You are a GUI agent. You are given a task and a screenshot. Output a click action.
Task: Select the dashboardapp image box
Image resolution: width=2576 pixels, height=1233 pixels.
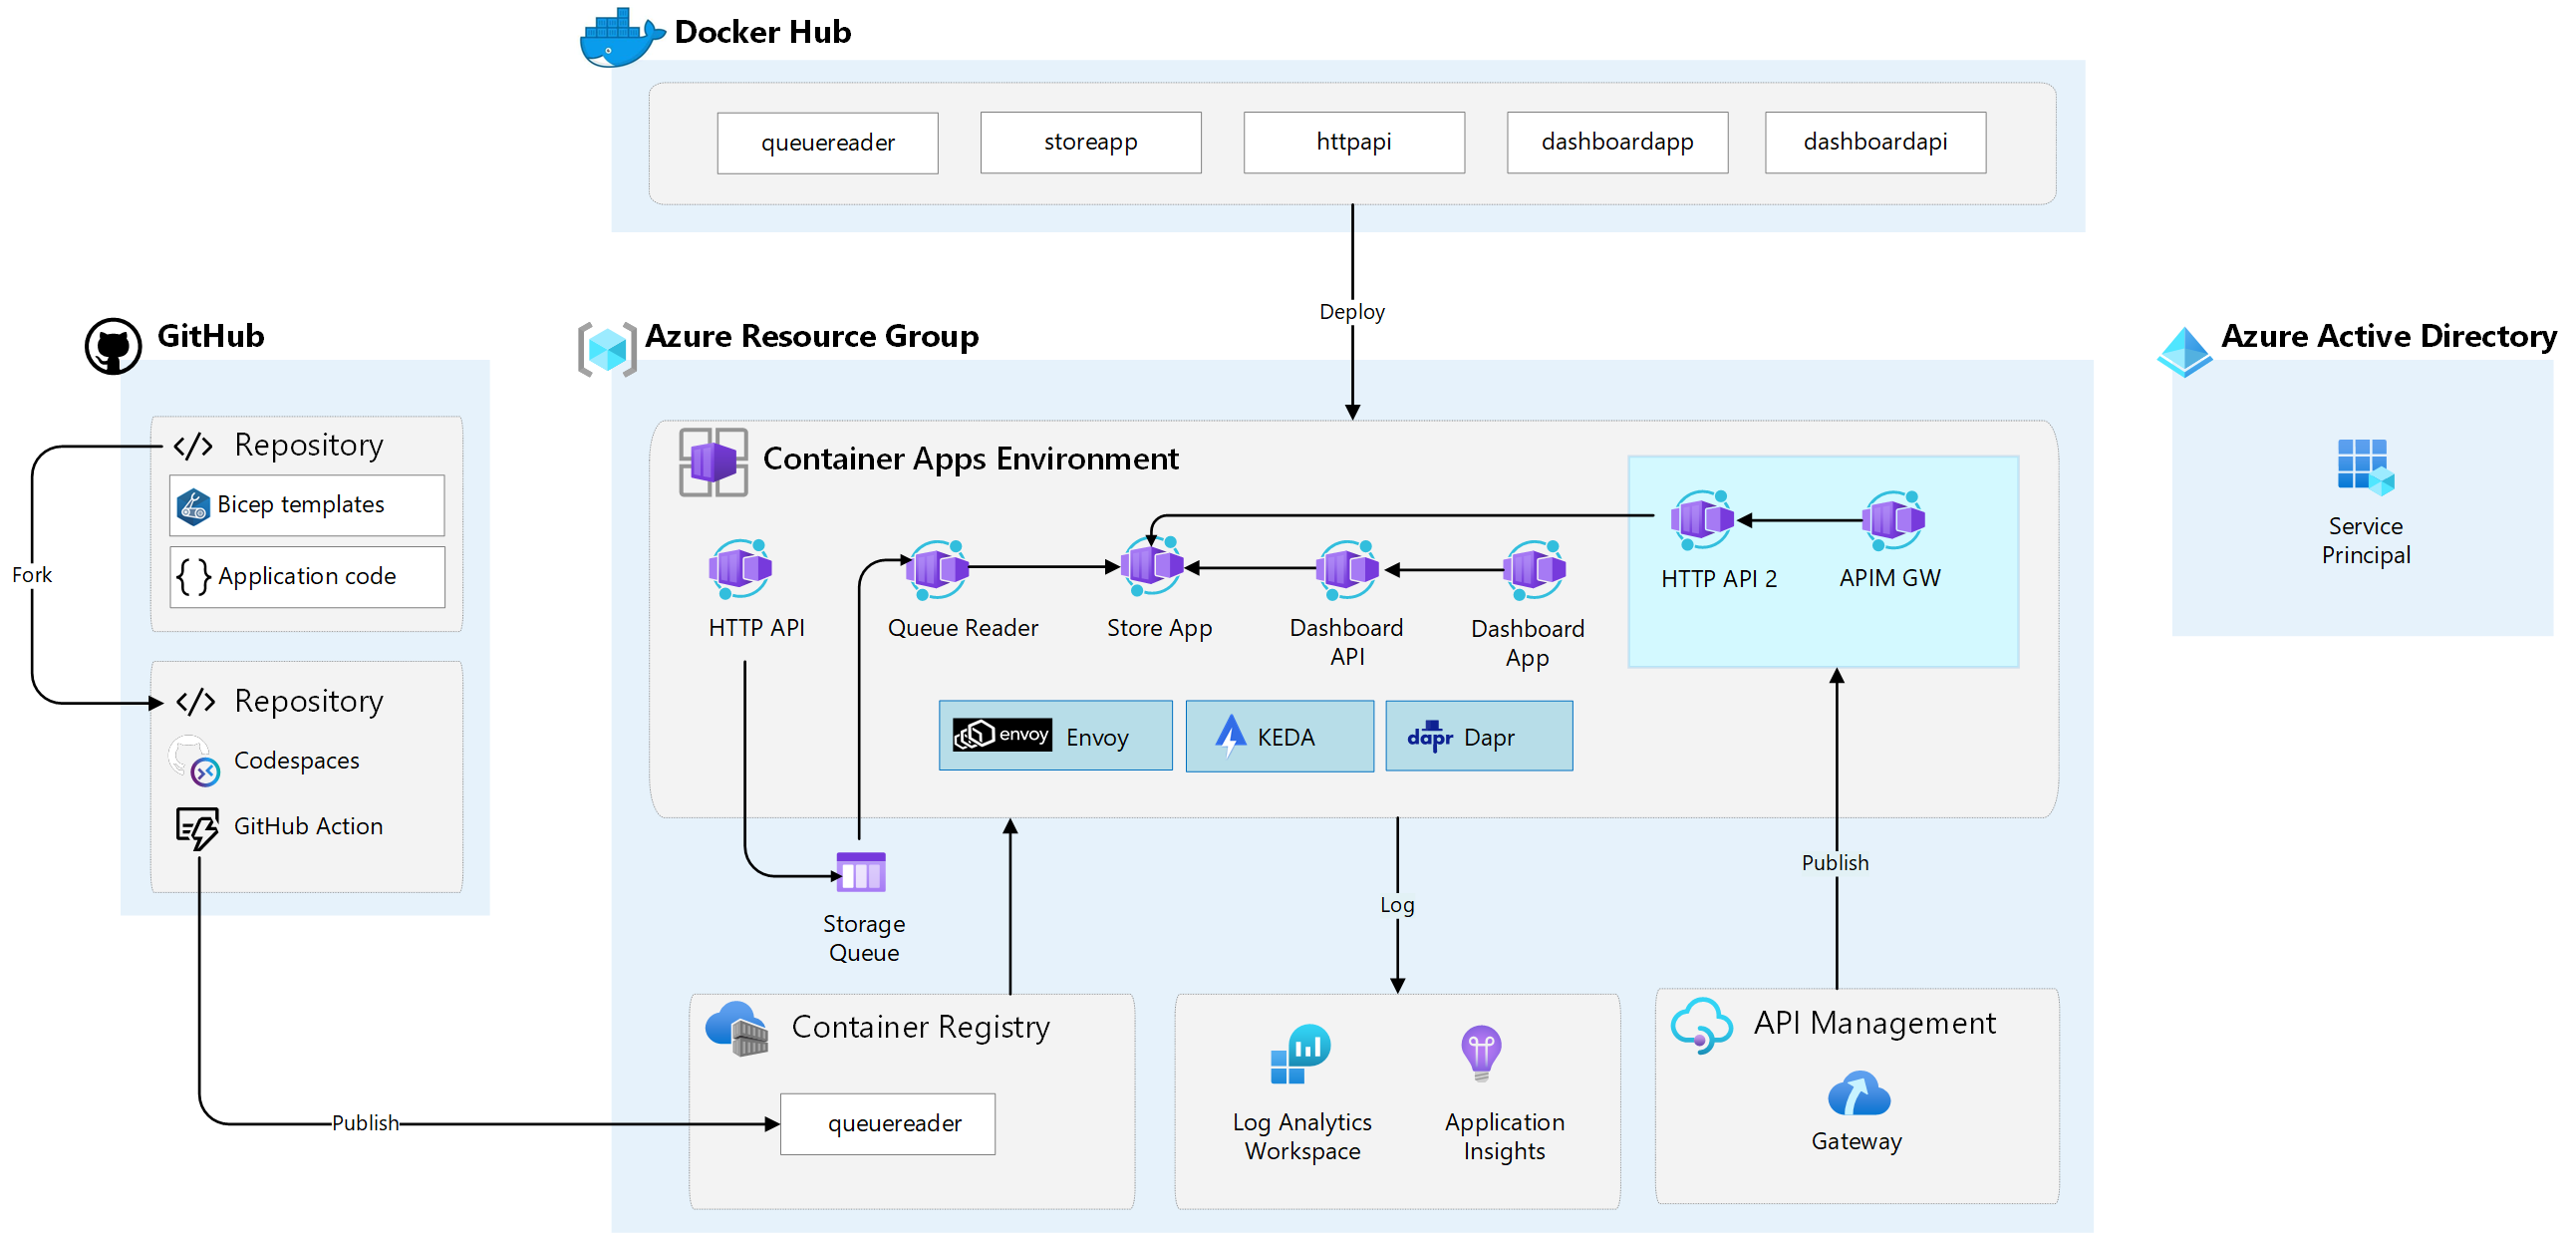tap(1617, 142)
